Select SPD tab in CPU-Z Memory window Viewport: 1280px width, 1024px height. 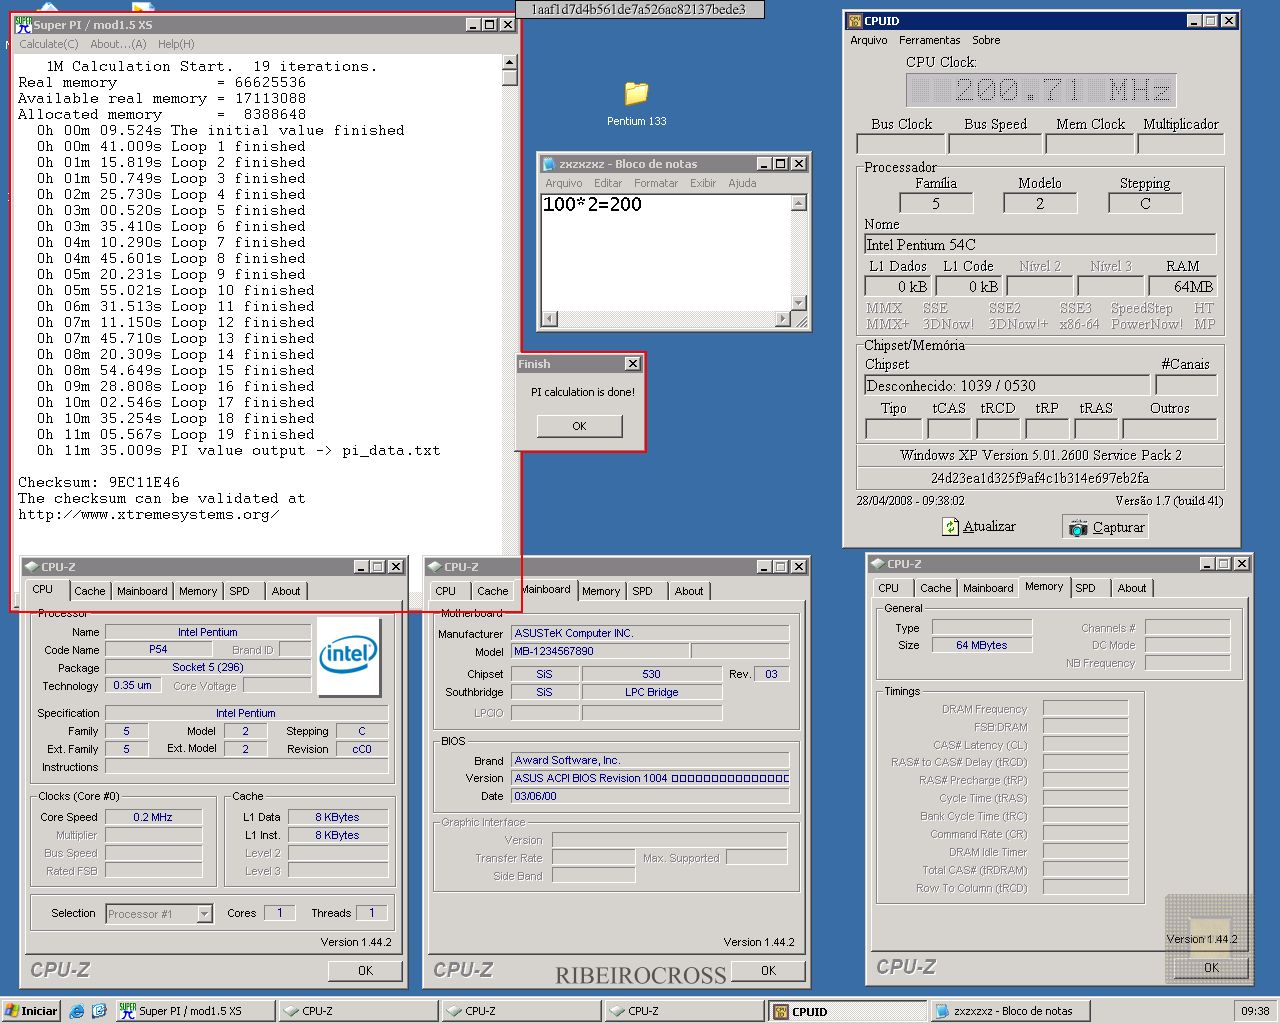click(x=1086, y=588)
